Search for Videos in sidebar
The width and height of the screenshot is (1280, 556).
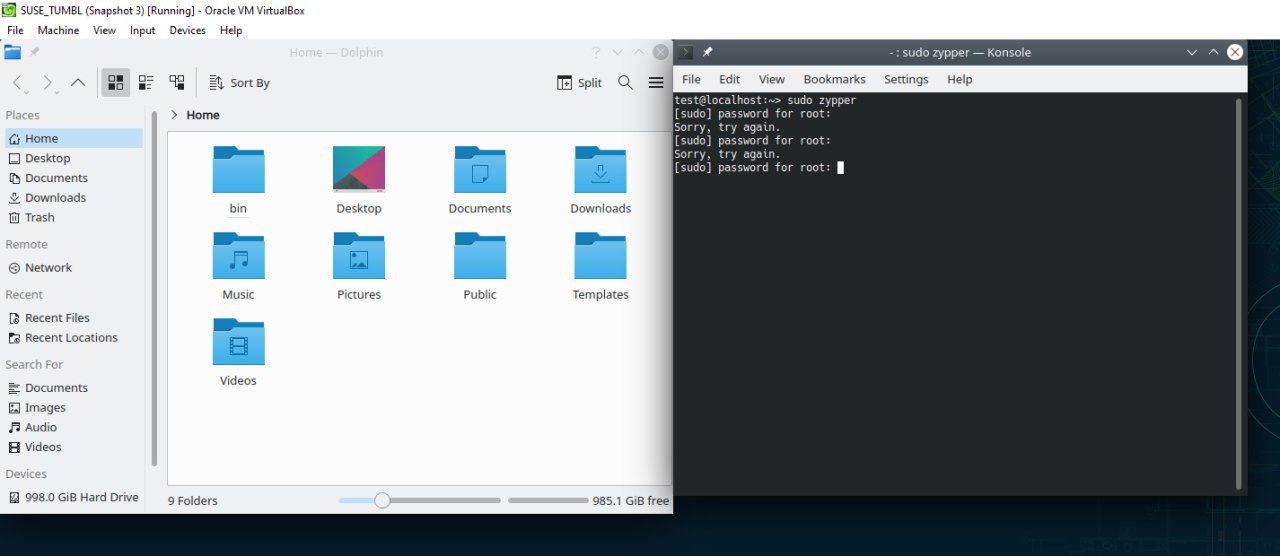(x=74, y=447)
